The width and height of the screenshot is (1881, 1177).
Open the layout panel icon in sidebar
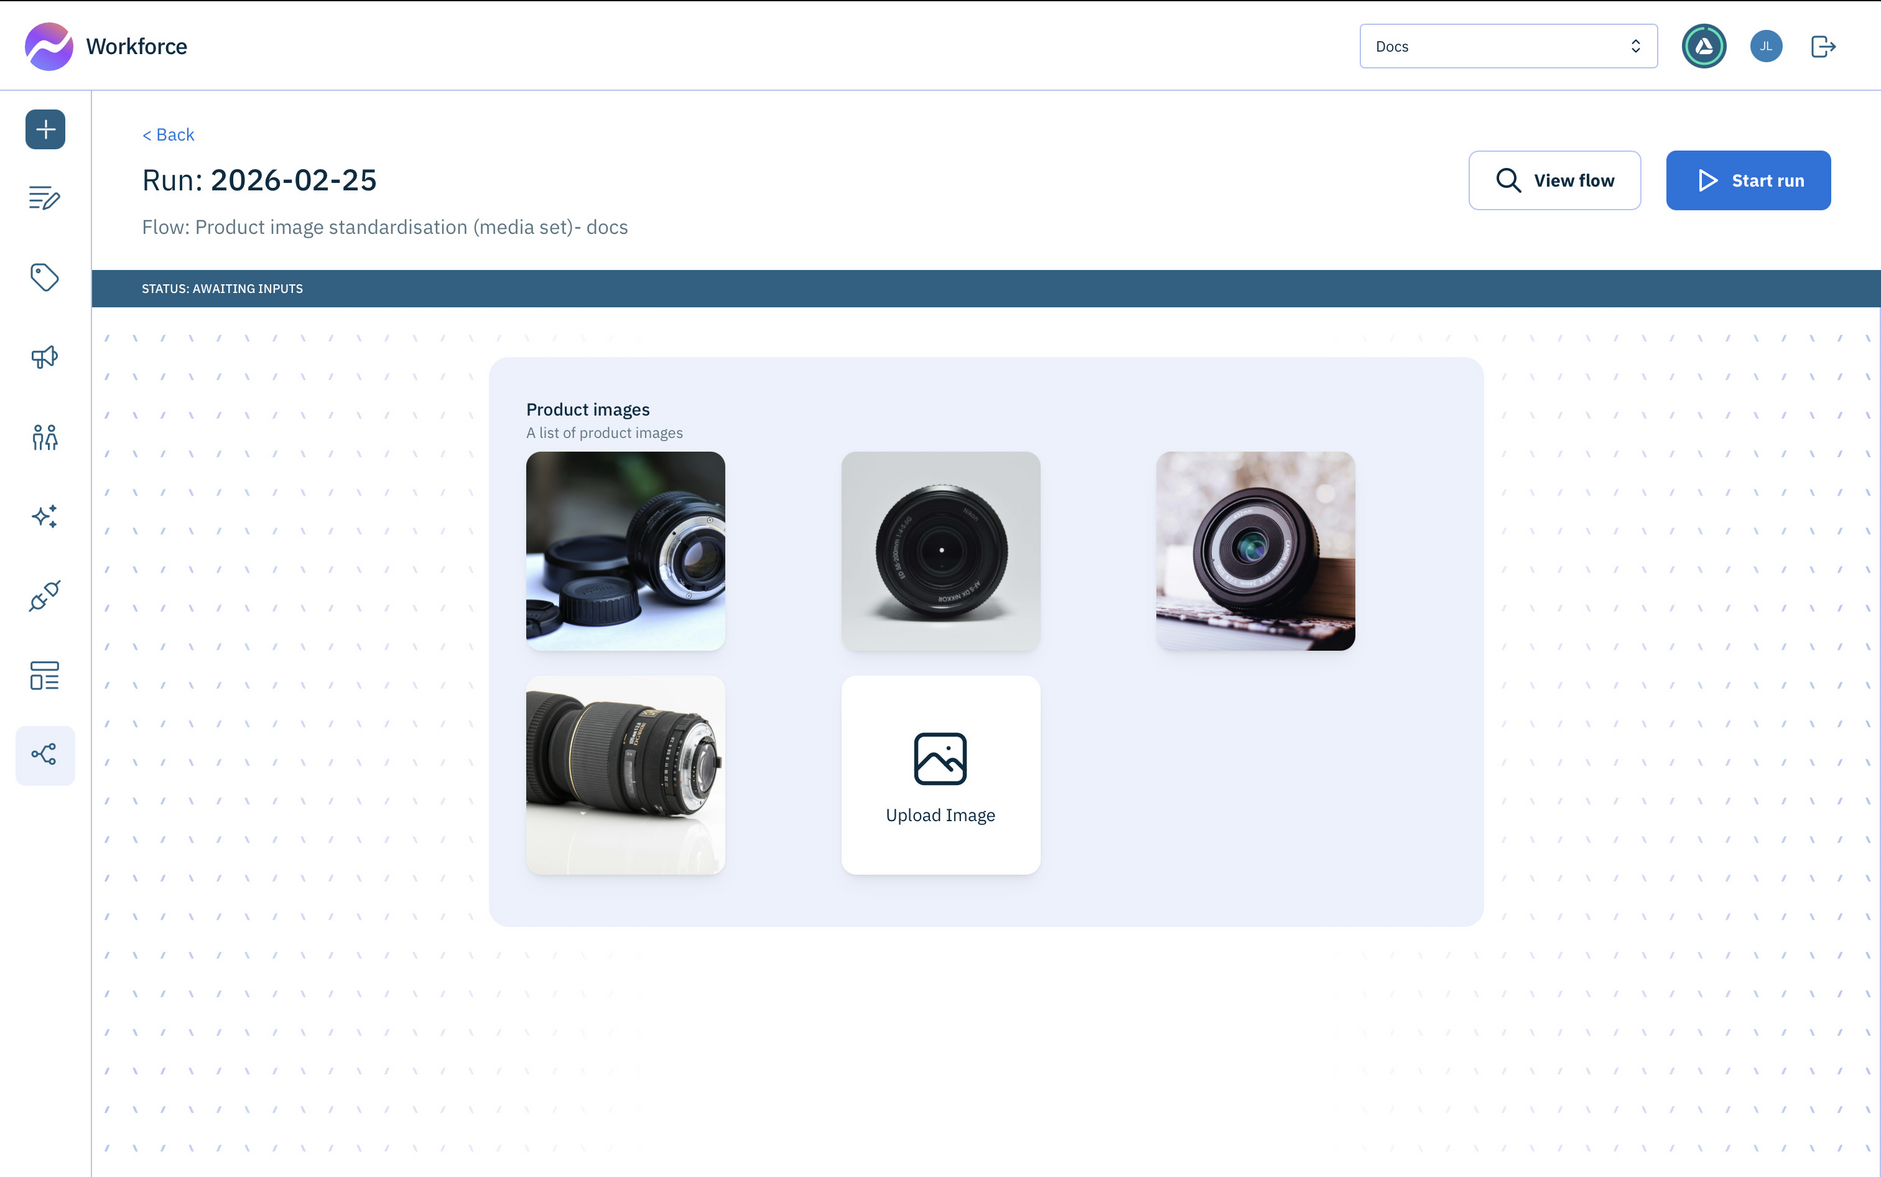tap(45, 676)
